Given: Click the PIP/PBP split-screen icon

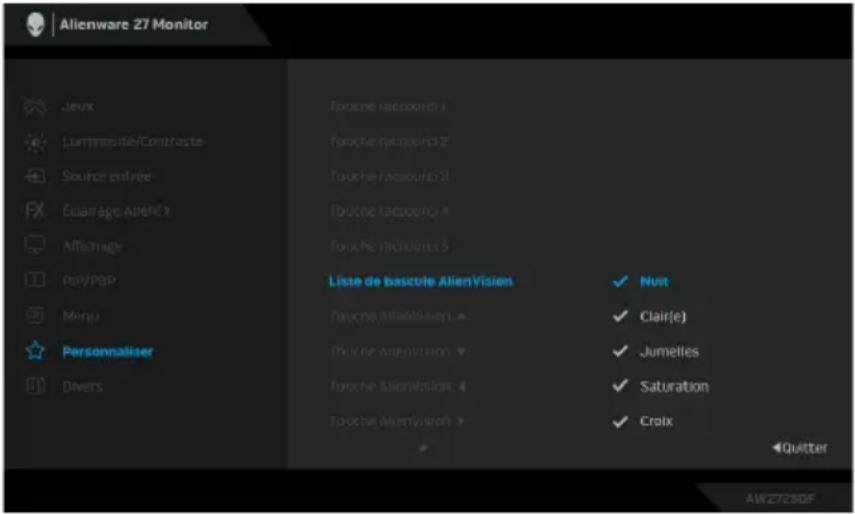Looking at the screenshot, I should [x=35, y=281].
